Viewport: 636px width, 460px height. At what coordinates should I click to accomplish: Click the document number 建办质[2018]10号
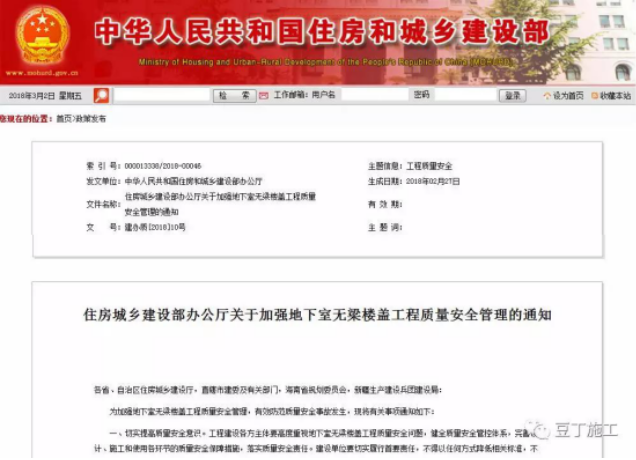155,227
